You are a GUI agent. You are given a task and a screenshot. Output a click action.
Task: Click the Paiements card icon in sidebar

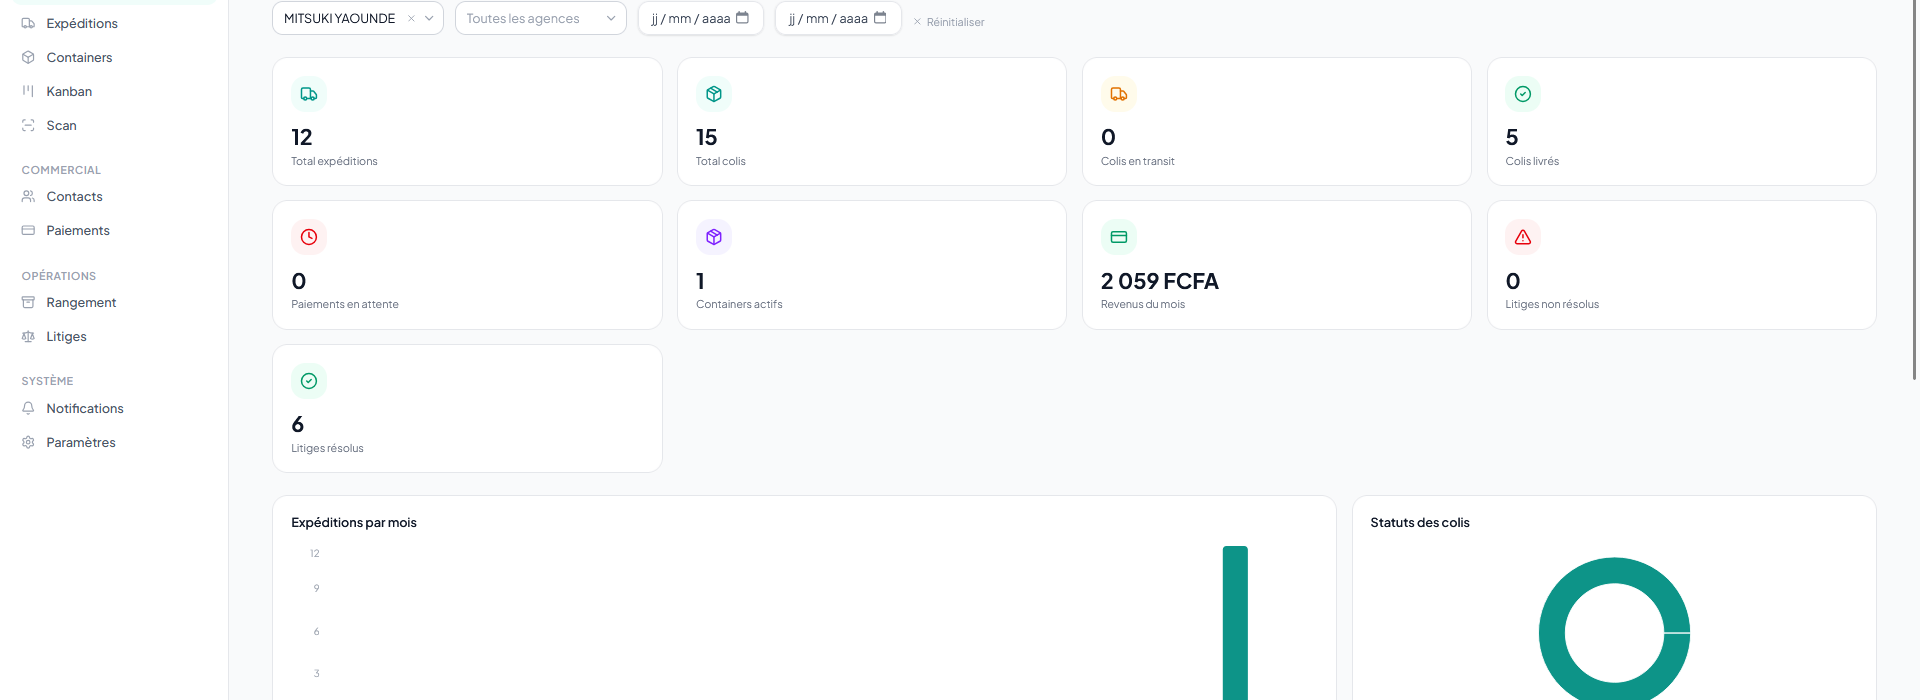pyautogui.click(x=28, y=230)
